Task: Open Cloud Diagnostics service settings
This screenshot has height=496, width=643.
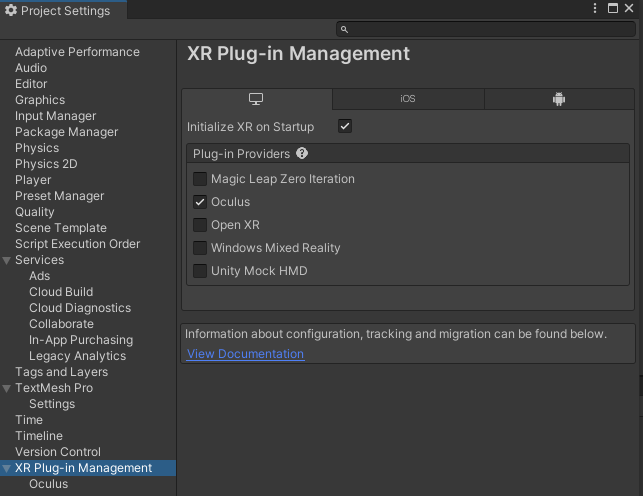Action: [80, 307]
